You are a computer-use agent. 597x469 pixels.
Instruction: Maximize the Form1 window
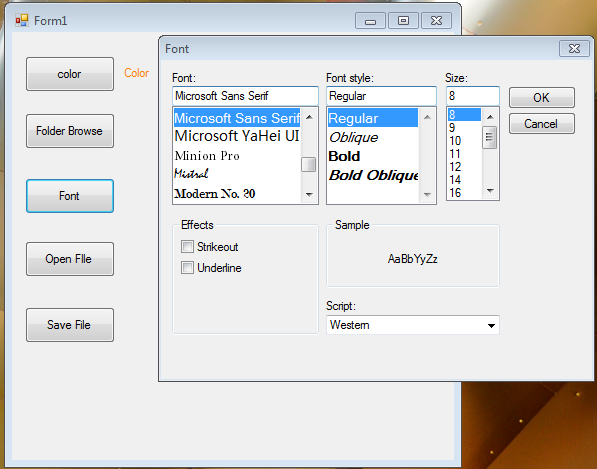pos(403,21)
